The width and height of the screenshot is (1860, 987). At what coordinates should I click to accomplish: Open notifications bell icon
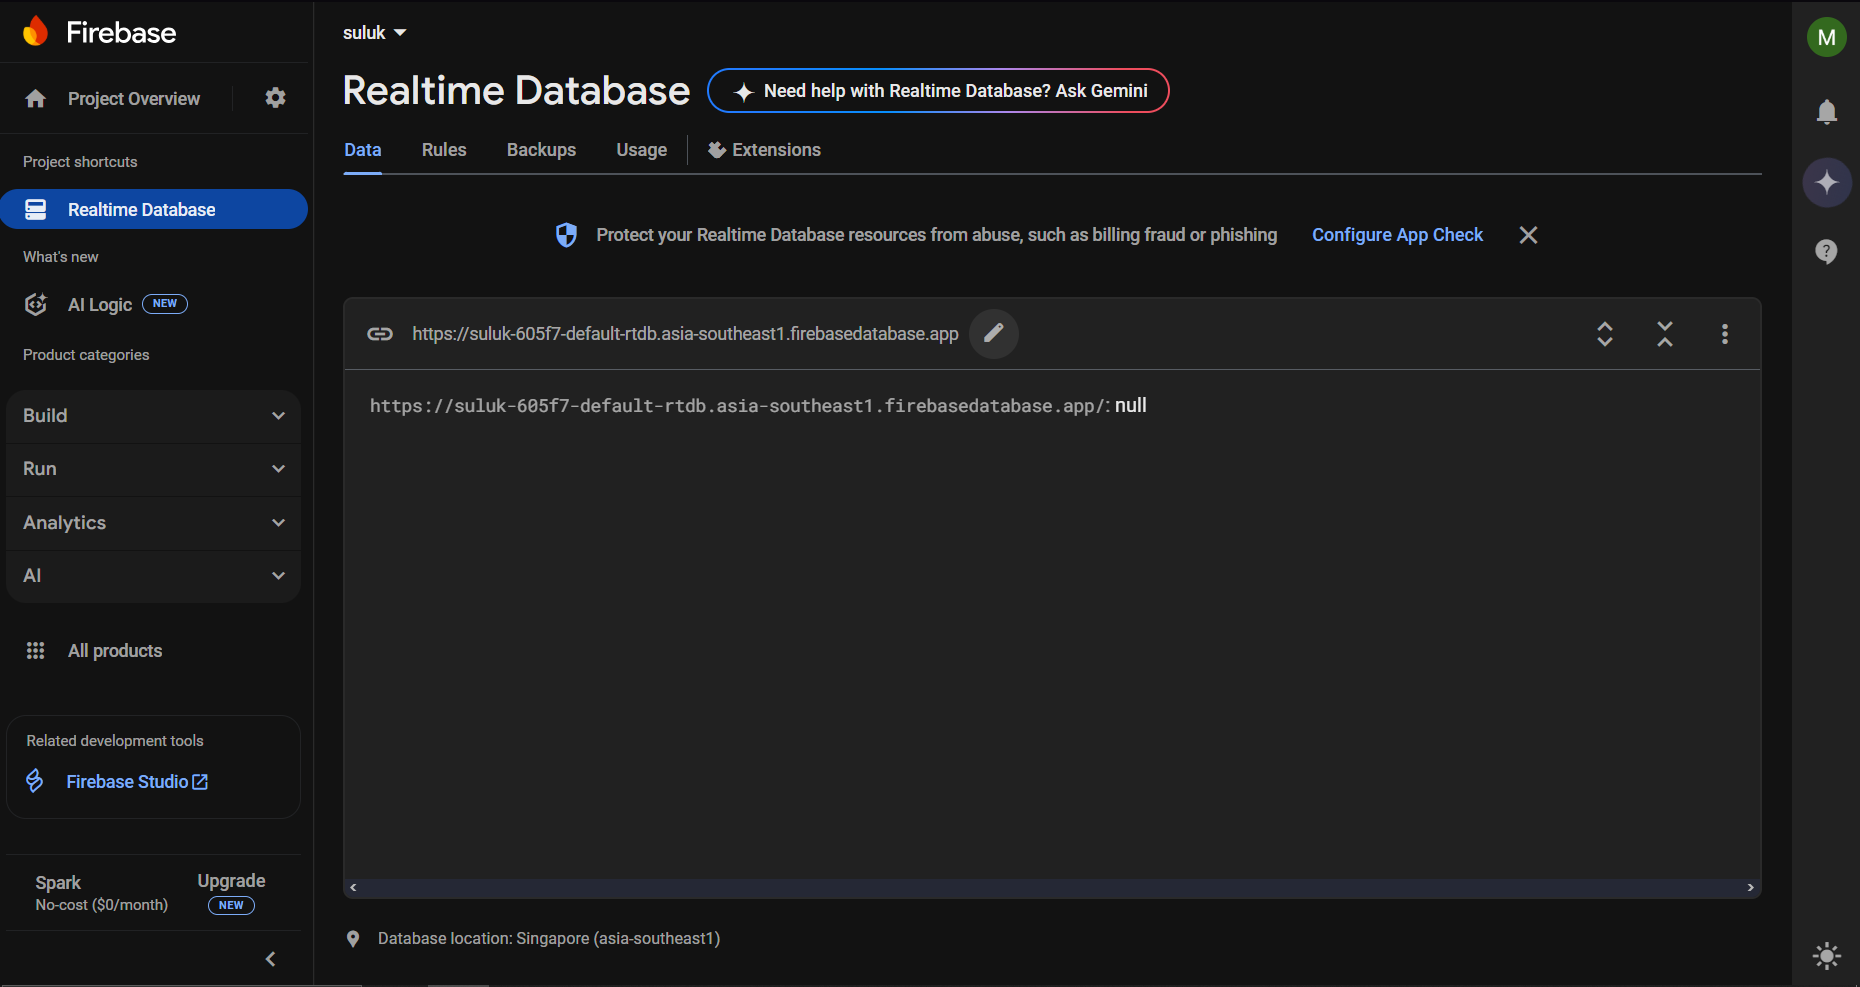1827,111
